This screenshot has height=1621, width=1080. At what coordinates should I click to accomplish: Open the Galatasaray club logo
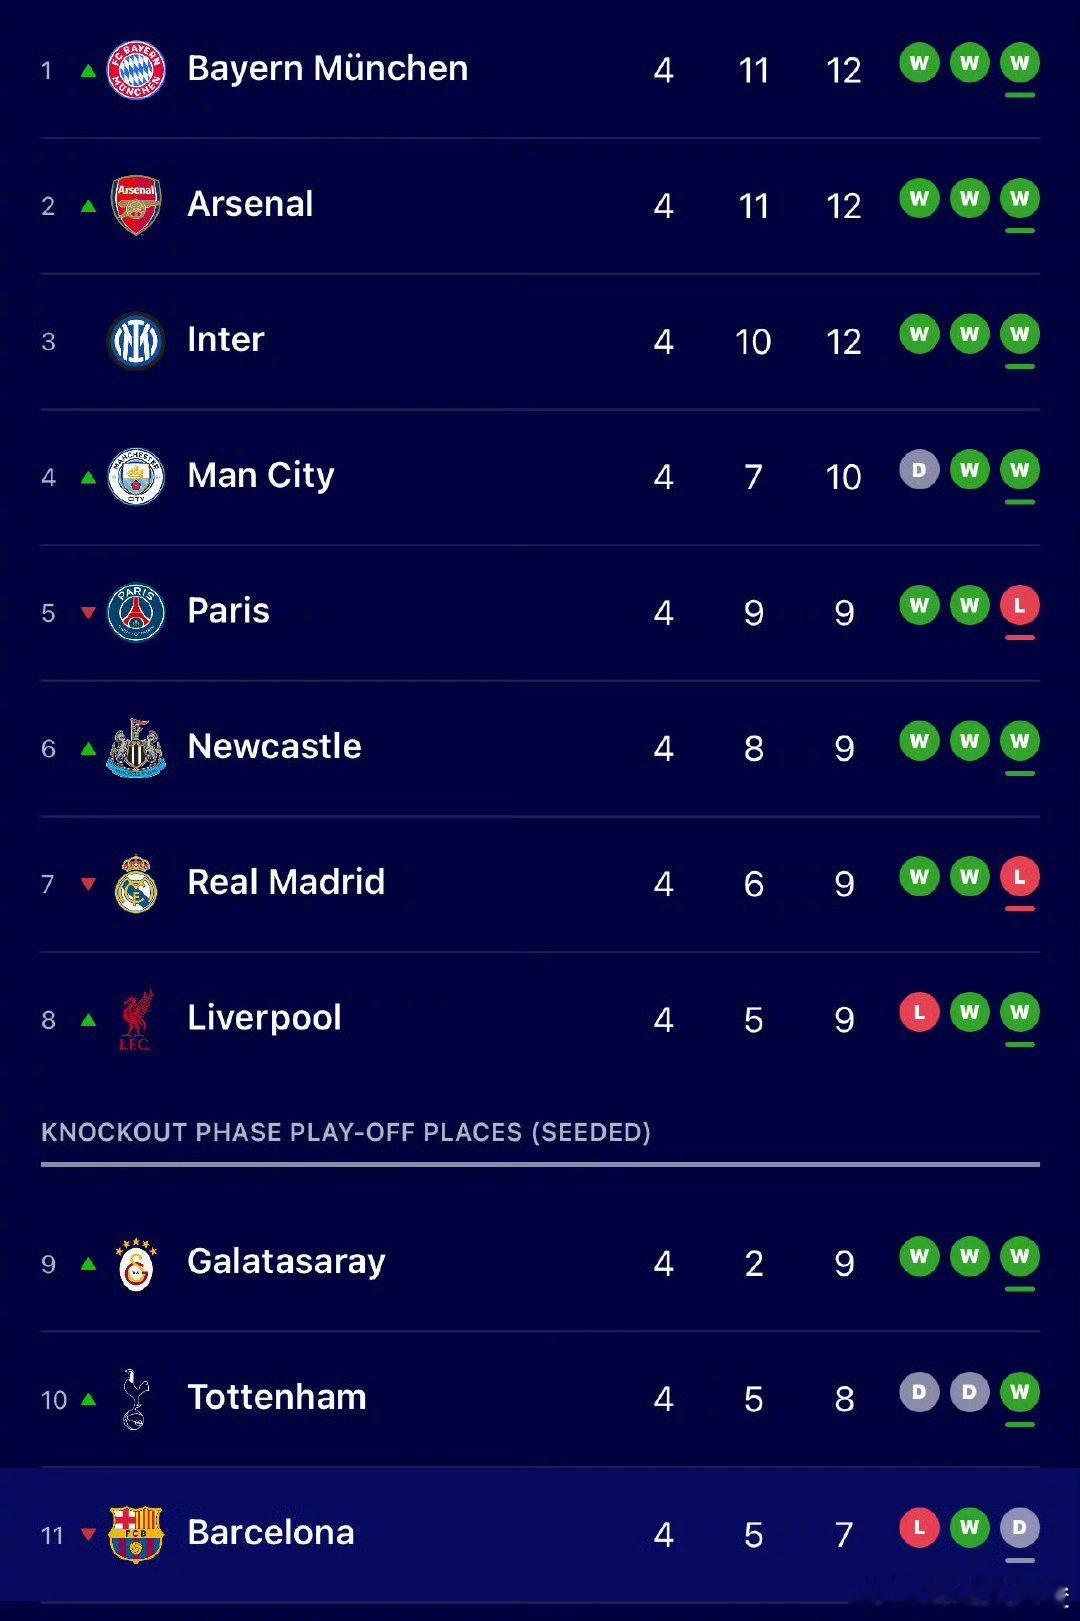(x=136, y=1265)
